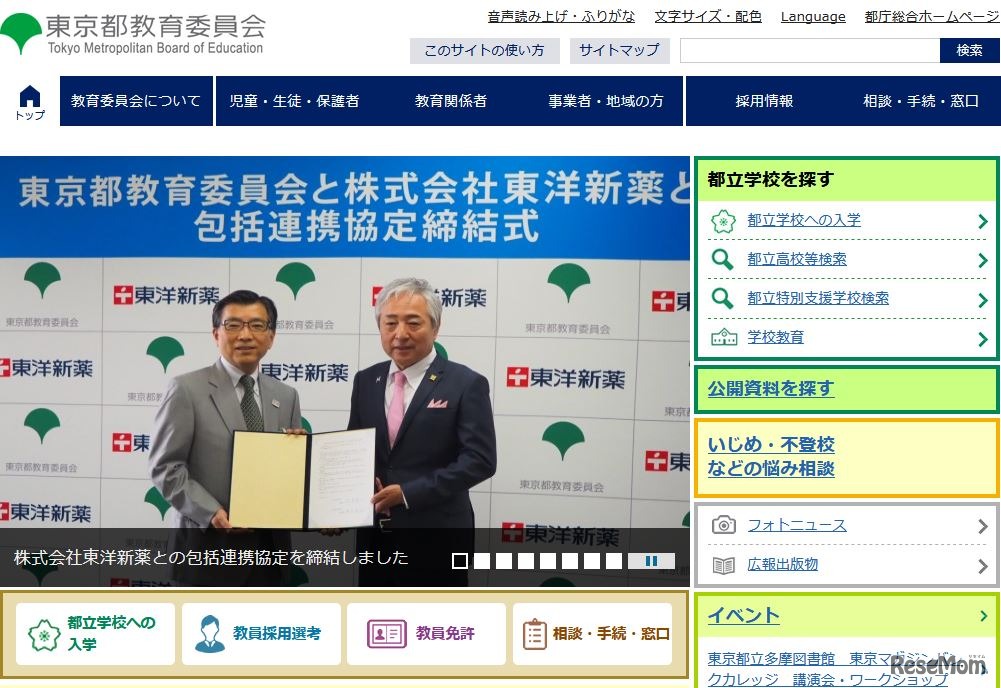Viewport: 1001px width, 688px height.
Task: Click サイトマップ button
Action: click(619, 50)
